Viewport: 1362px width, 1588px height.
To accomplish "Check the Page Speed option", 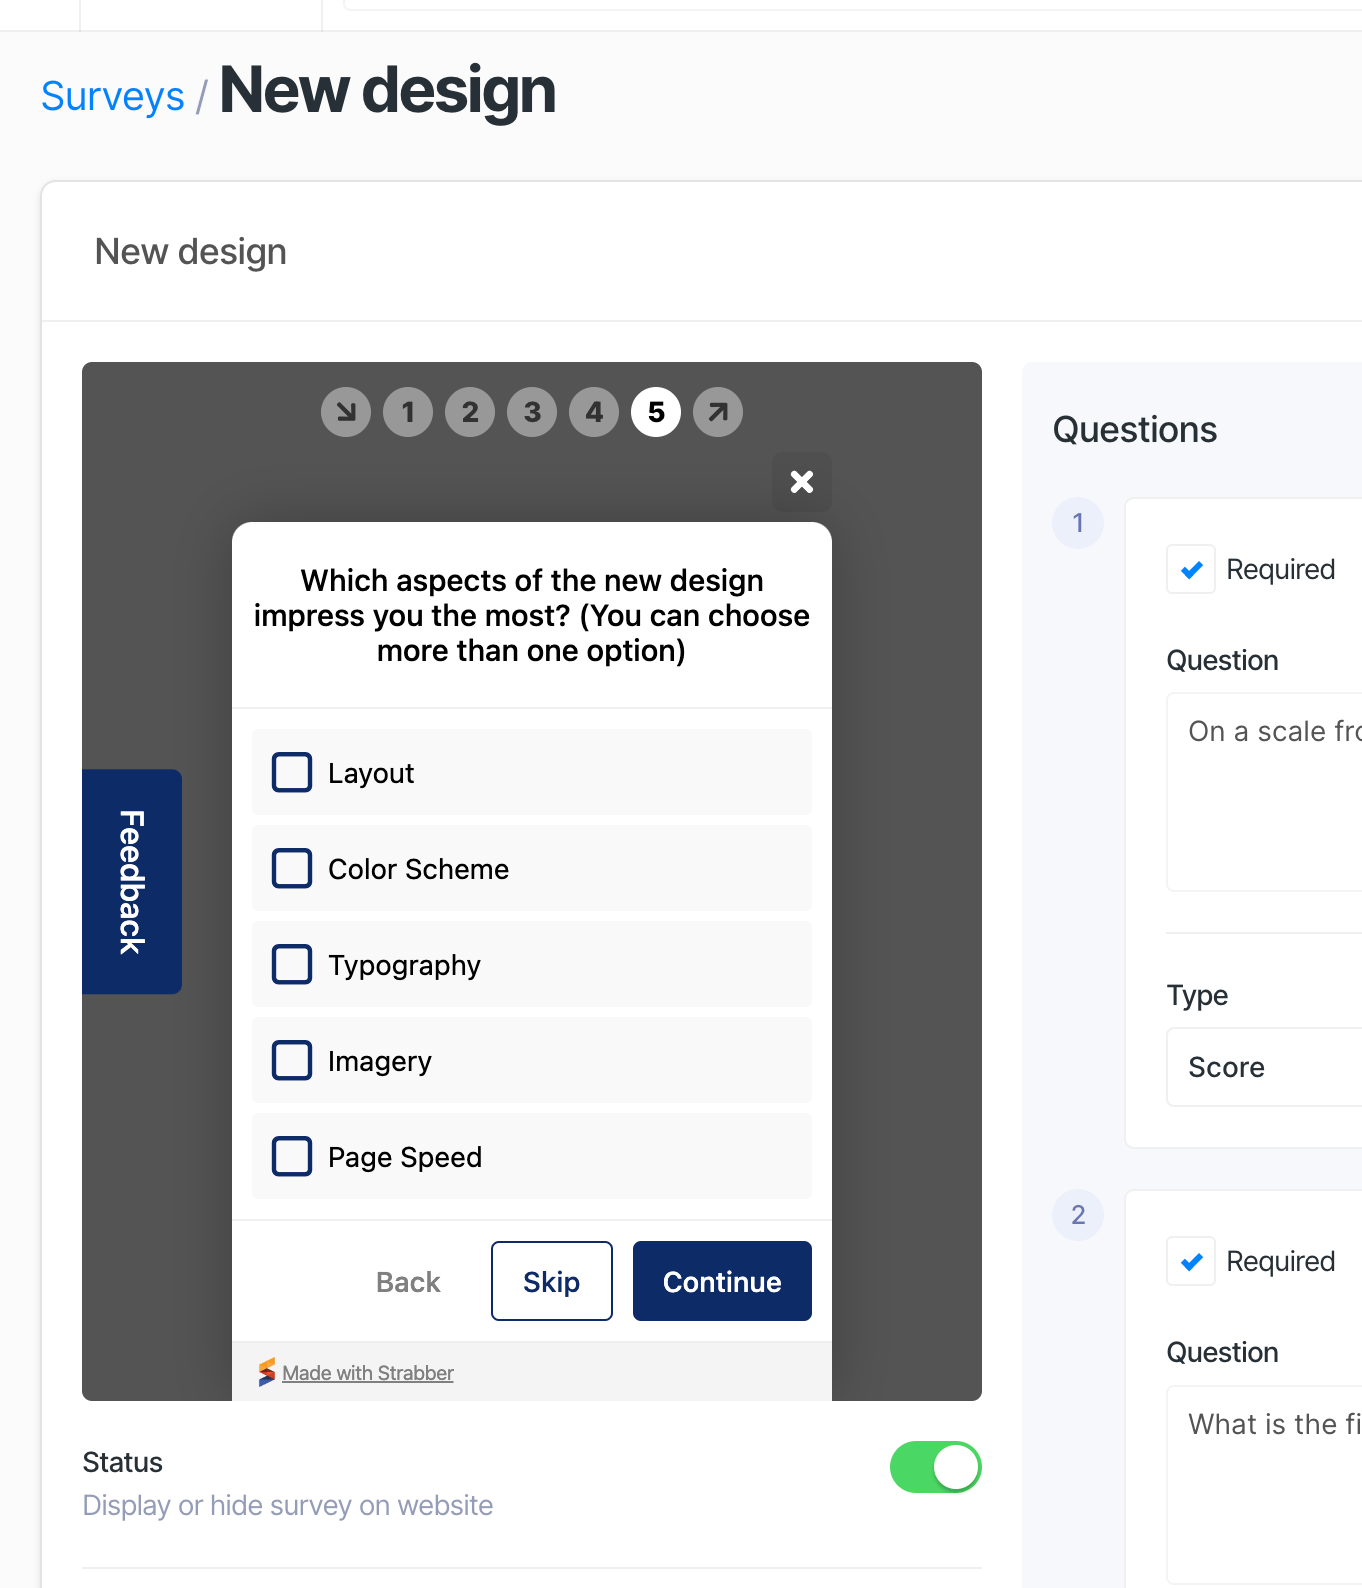I will tap(292, 1156).
